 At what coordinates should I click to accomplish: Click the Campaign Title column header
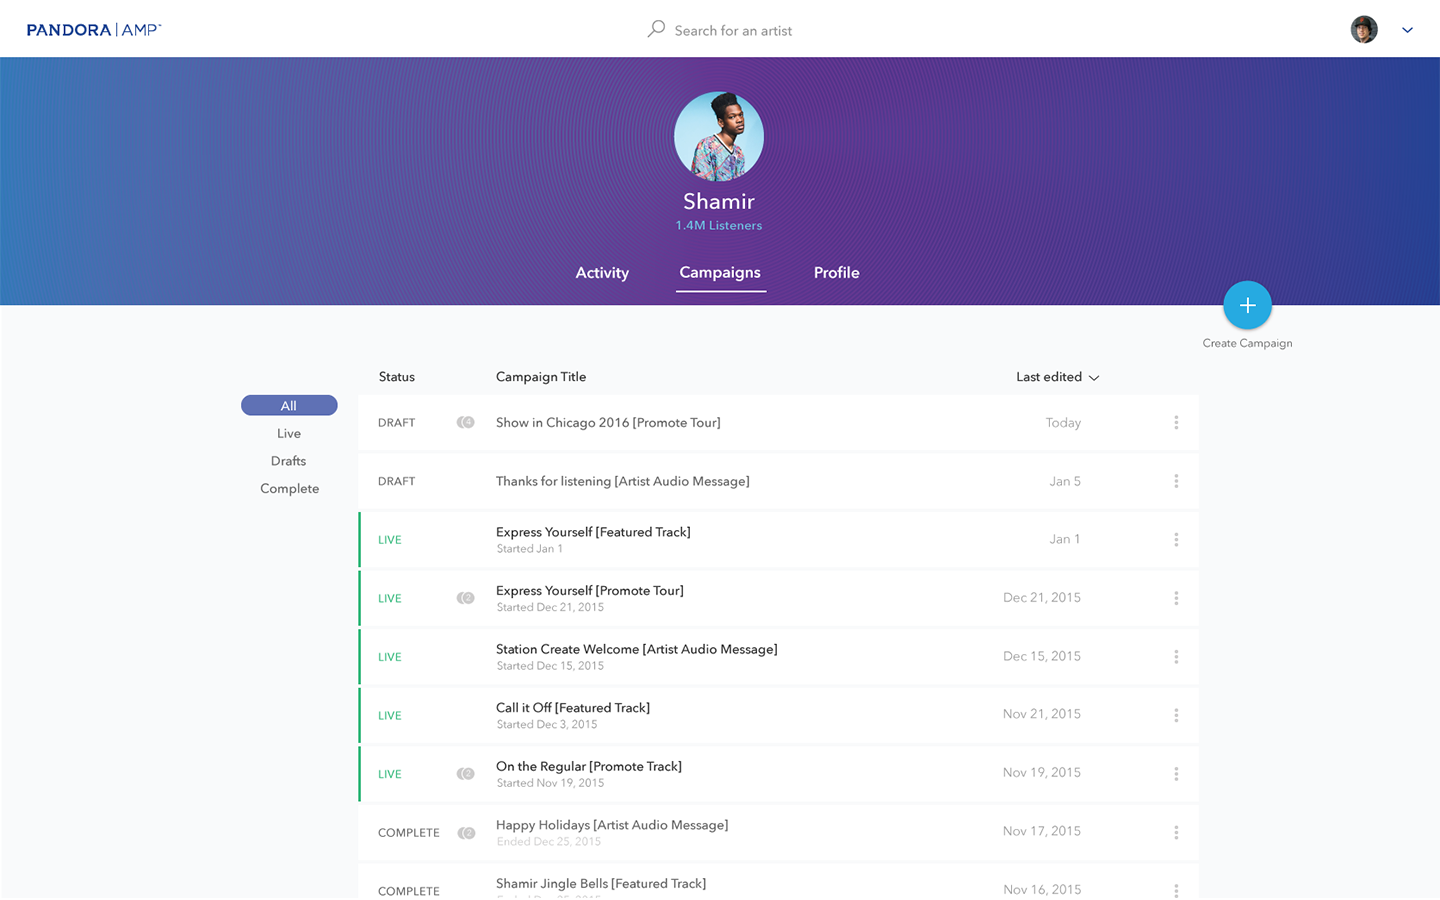click(541, 377)
